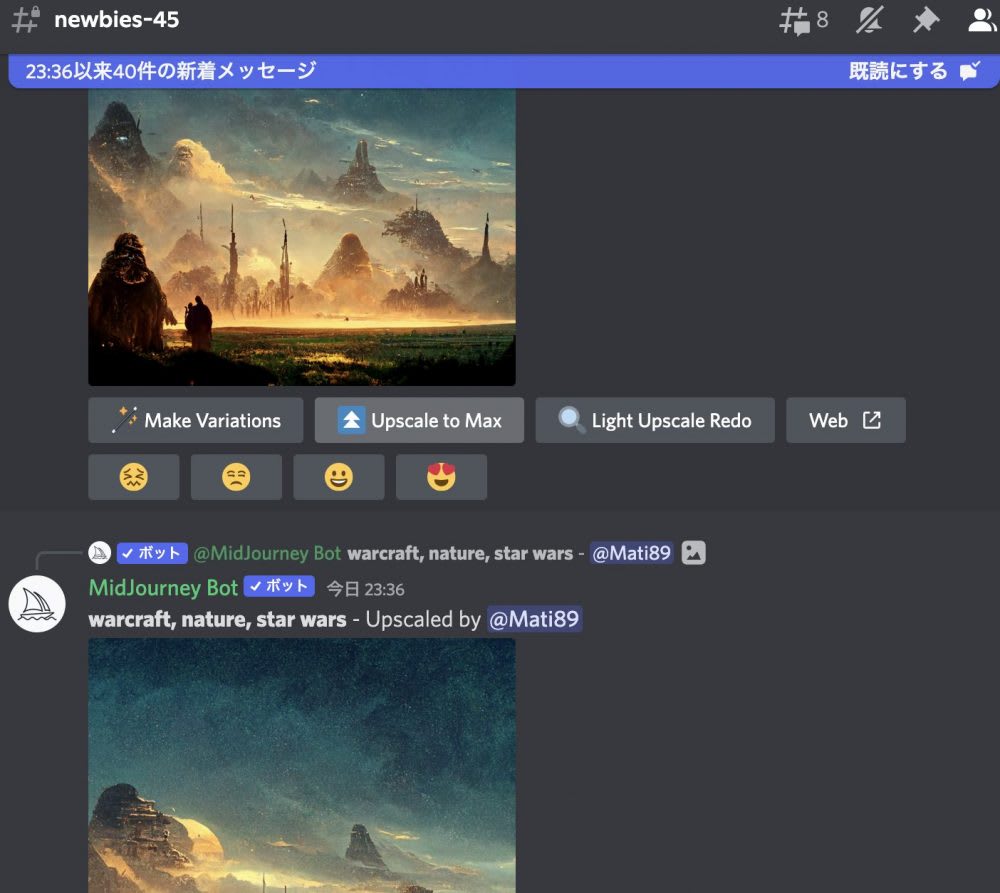Click the @Mati89 mention in the message
The width and height of the screenshot is (1000, 893).
pyautogui.click(x=536, y=619)
